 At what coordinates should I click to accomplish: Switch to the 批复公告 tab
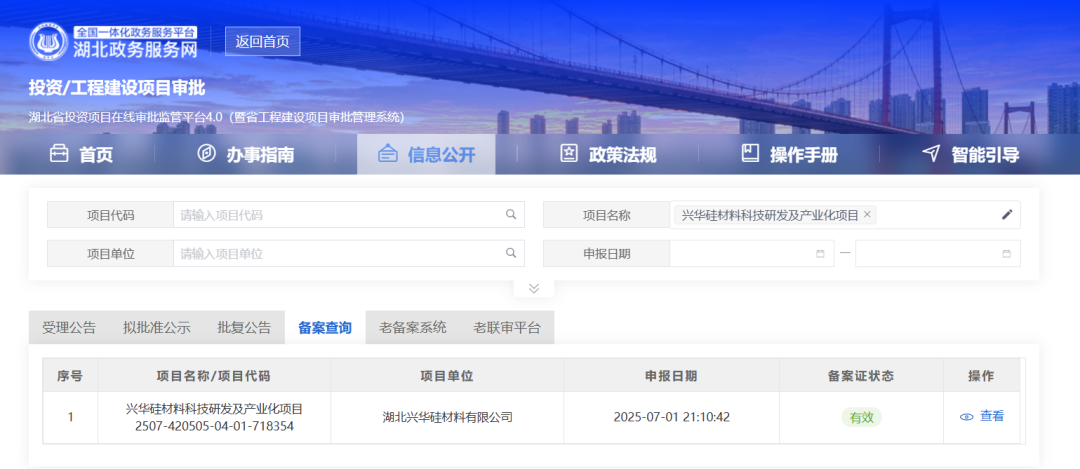click(244, 328)
